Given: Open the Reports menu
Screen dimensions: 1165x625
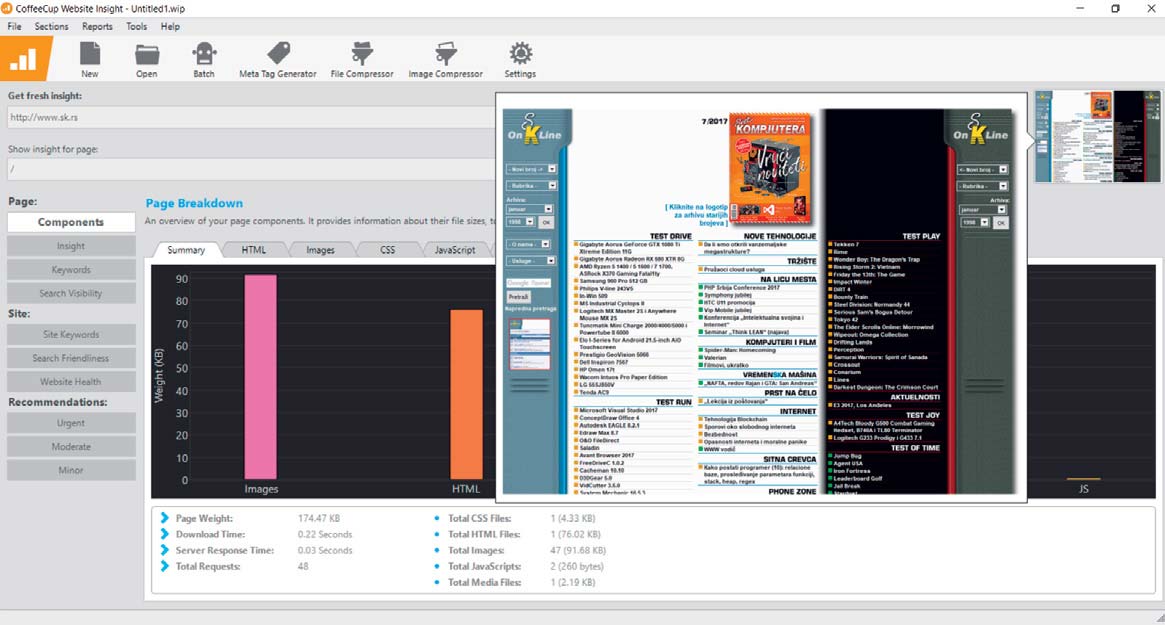Looking at the screenshot, I should click(97, 26).
